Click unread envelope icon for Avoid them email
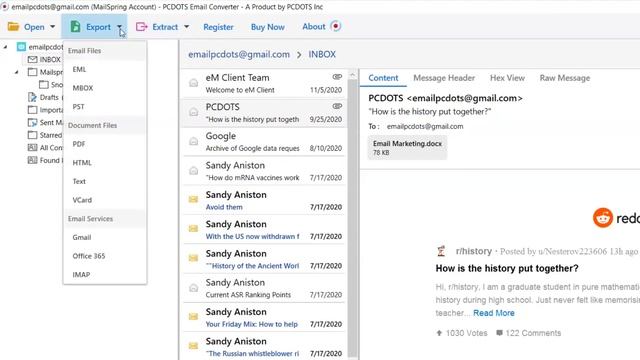Screen dimensions: 640x360 pos(193,200)
